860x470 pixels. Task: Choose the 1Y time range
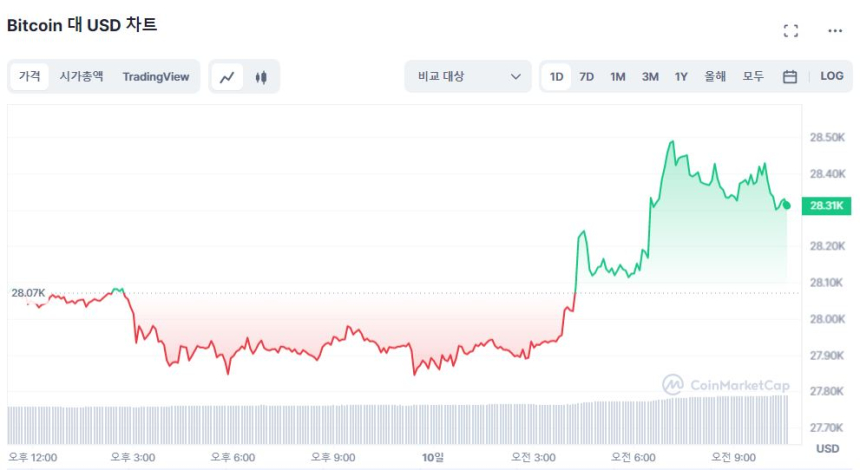(x=681, y=77)
